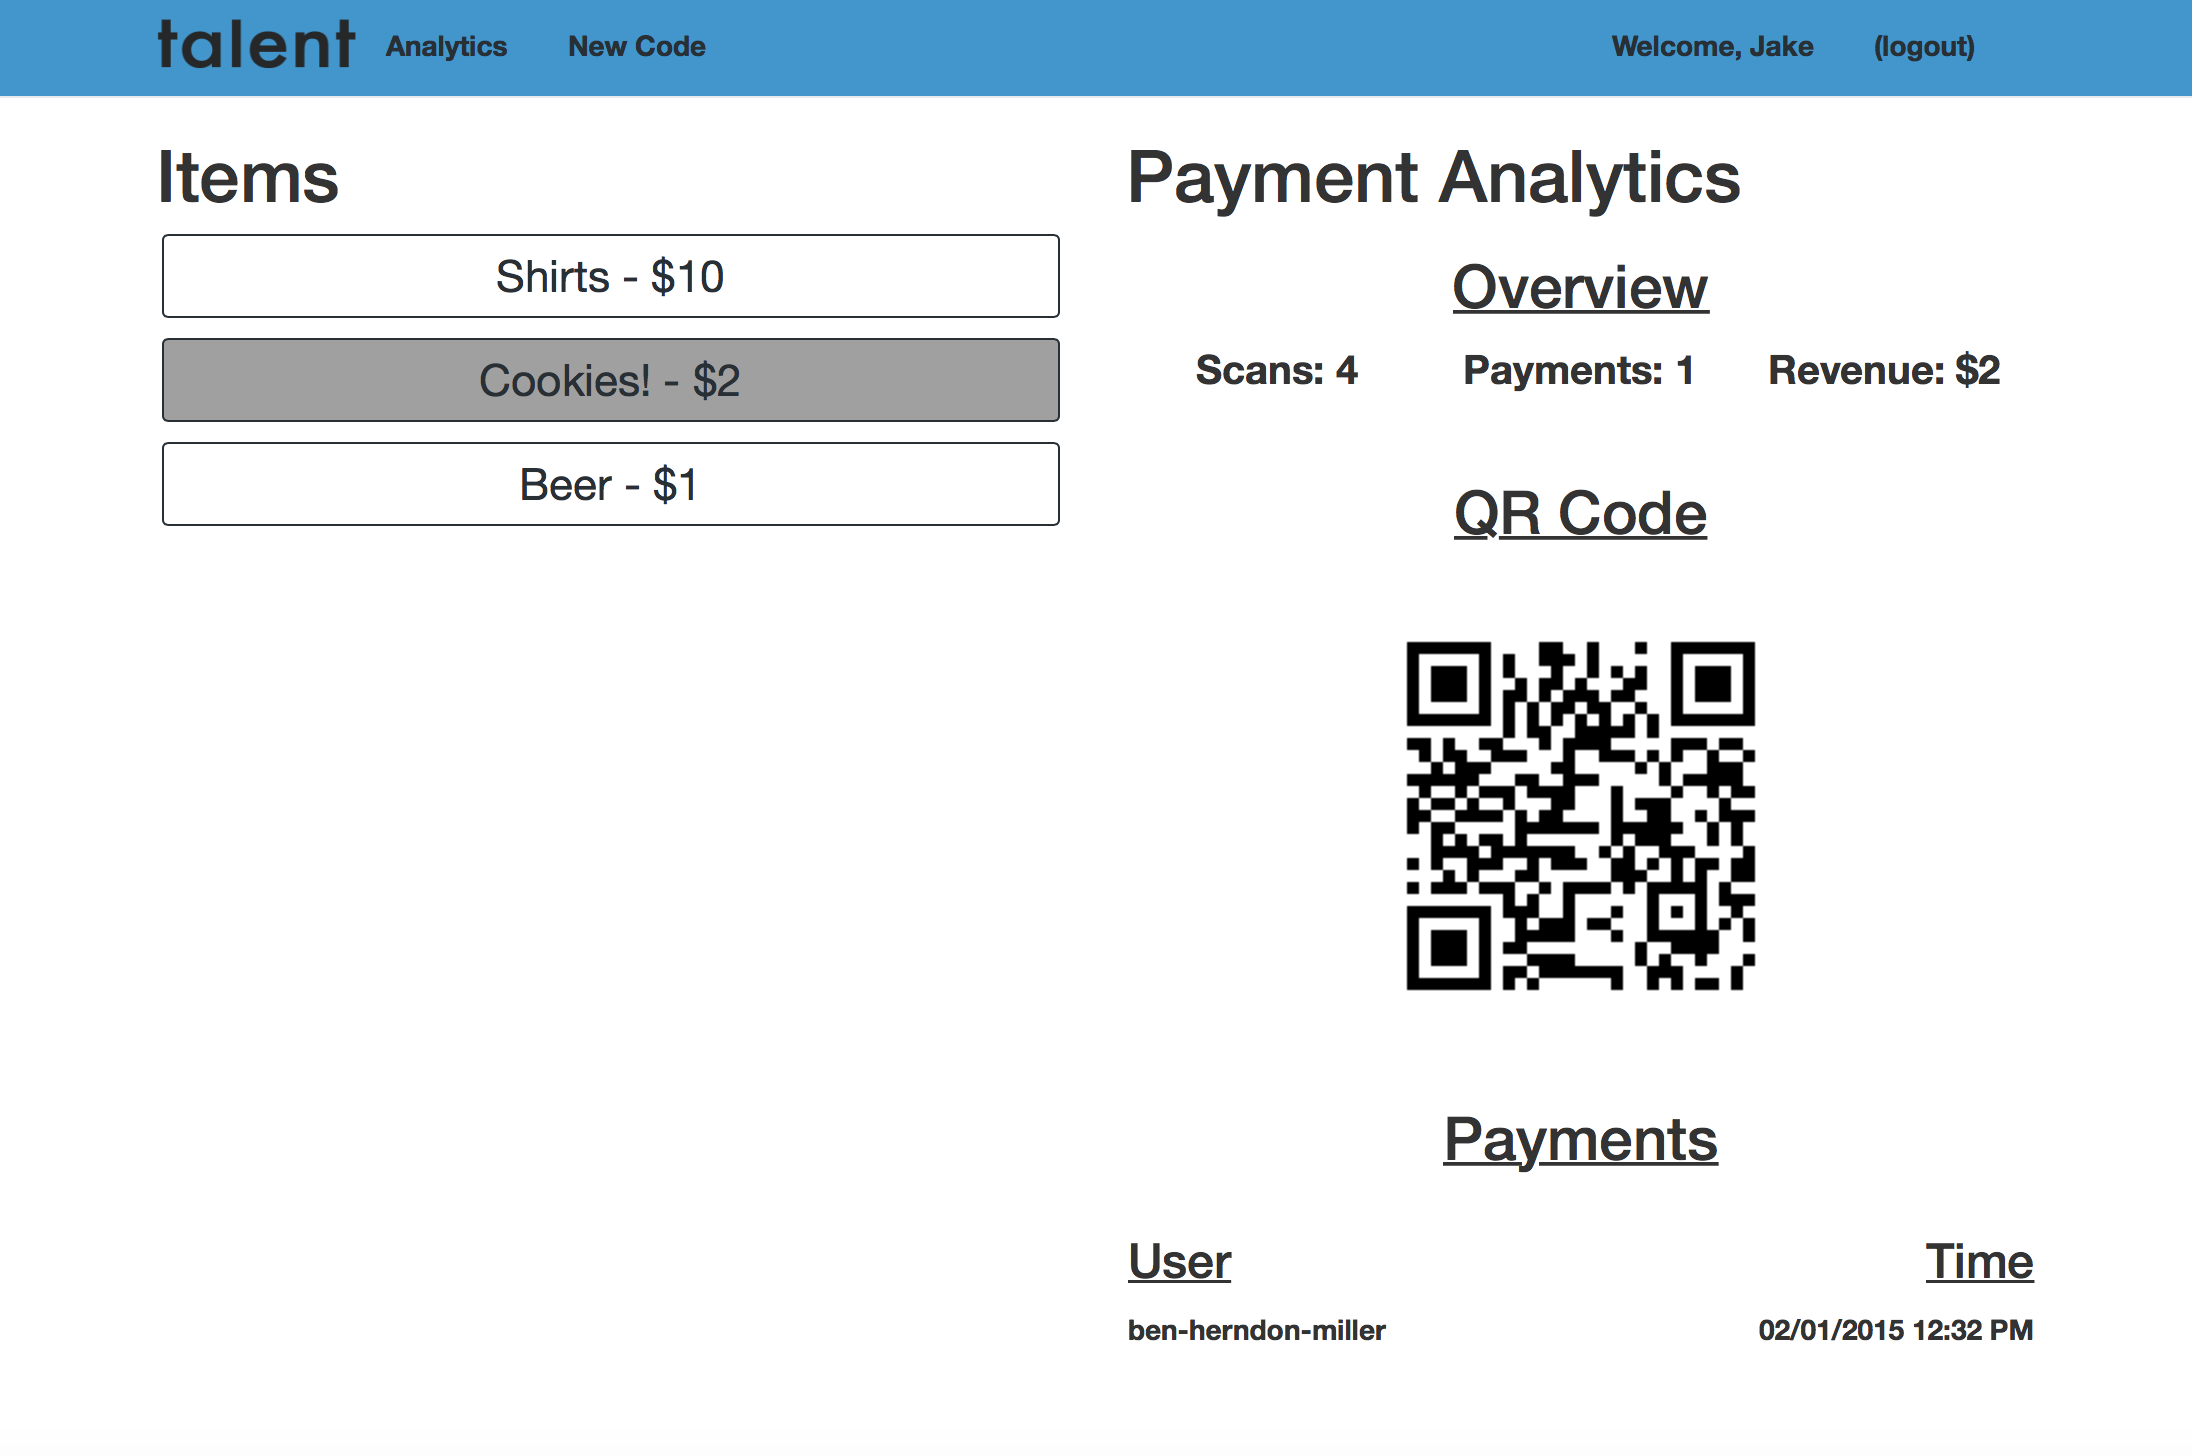This screenshot has height=1456, width=2192.
Task: Click the logout link
Action: [x=1923, y=47]
